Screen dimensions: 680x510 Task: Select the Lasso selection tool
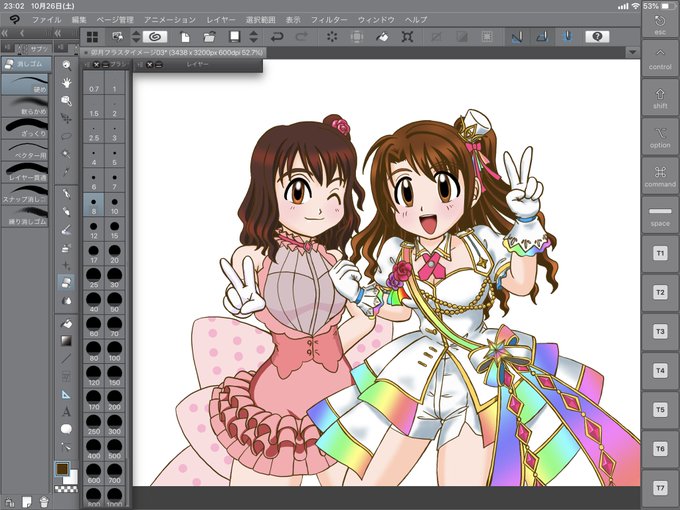(66, 136)
